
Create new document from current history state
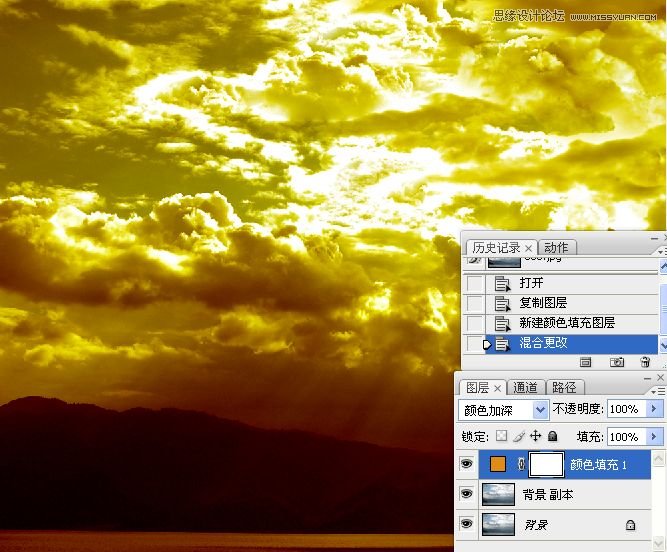click(x=586, y=361)
